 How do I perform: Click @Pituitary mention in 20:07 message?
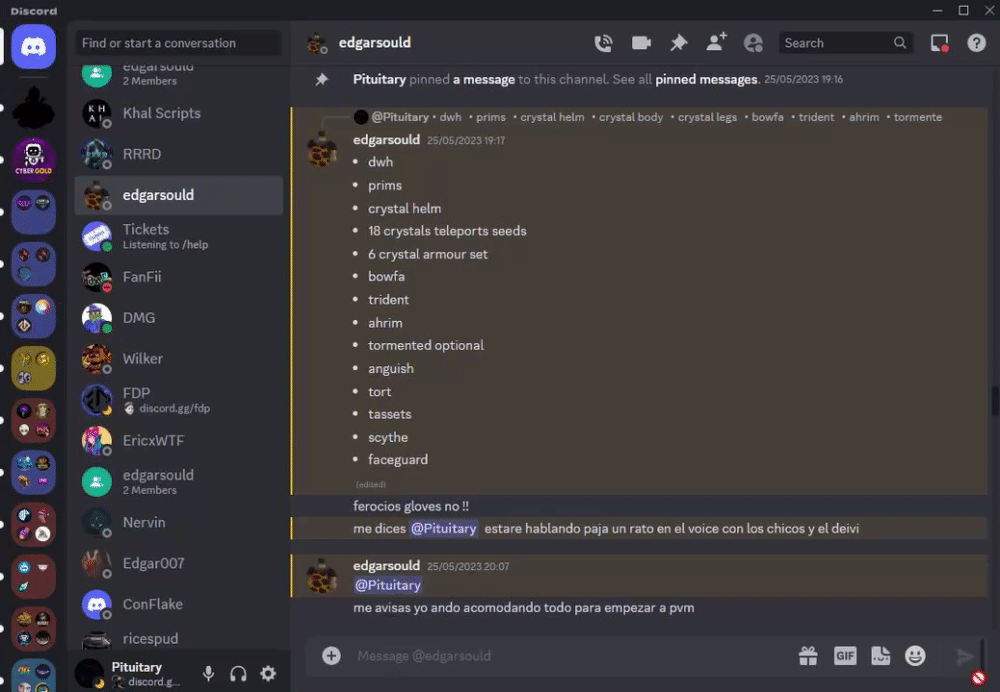click(x=388, y=585)
